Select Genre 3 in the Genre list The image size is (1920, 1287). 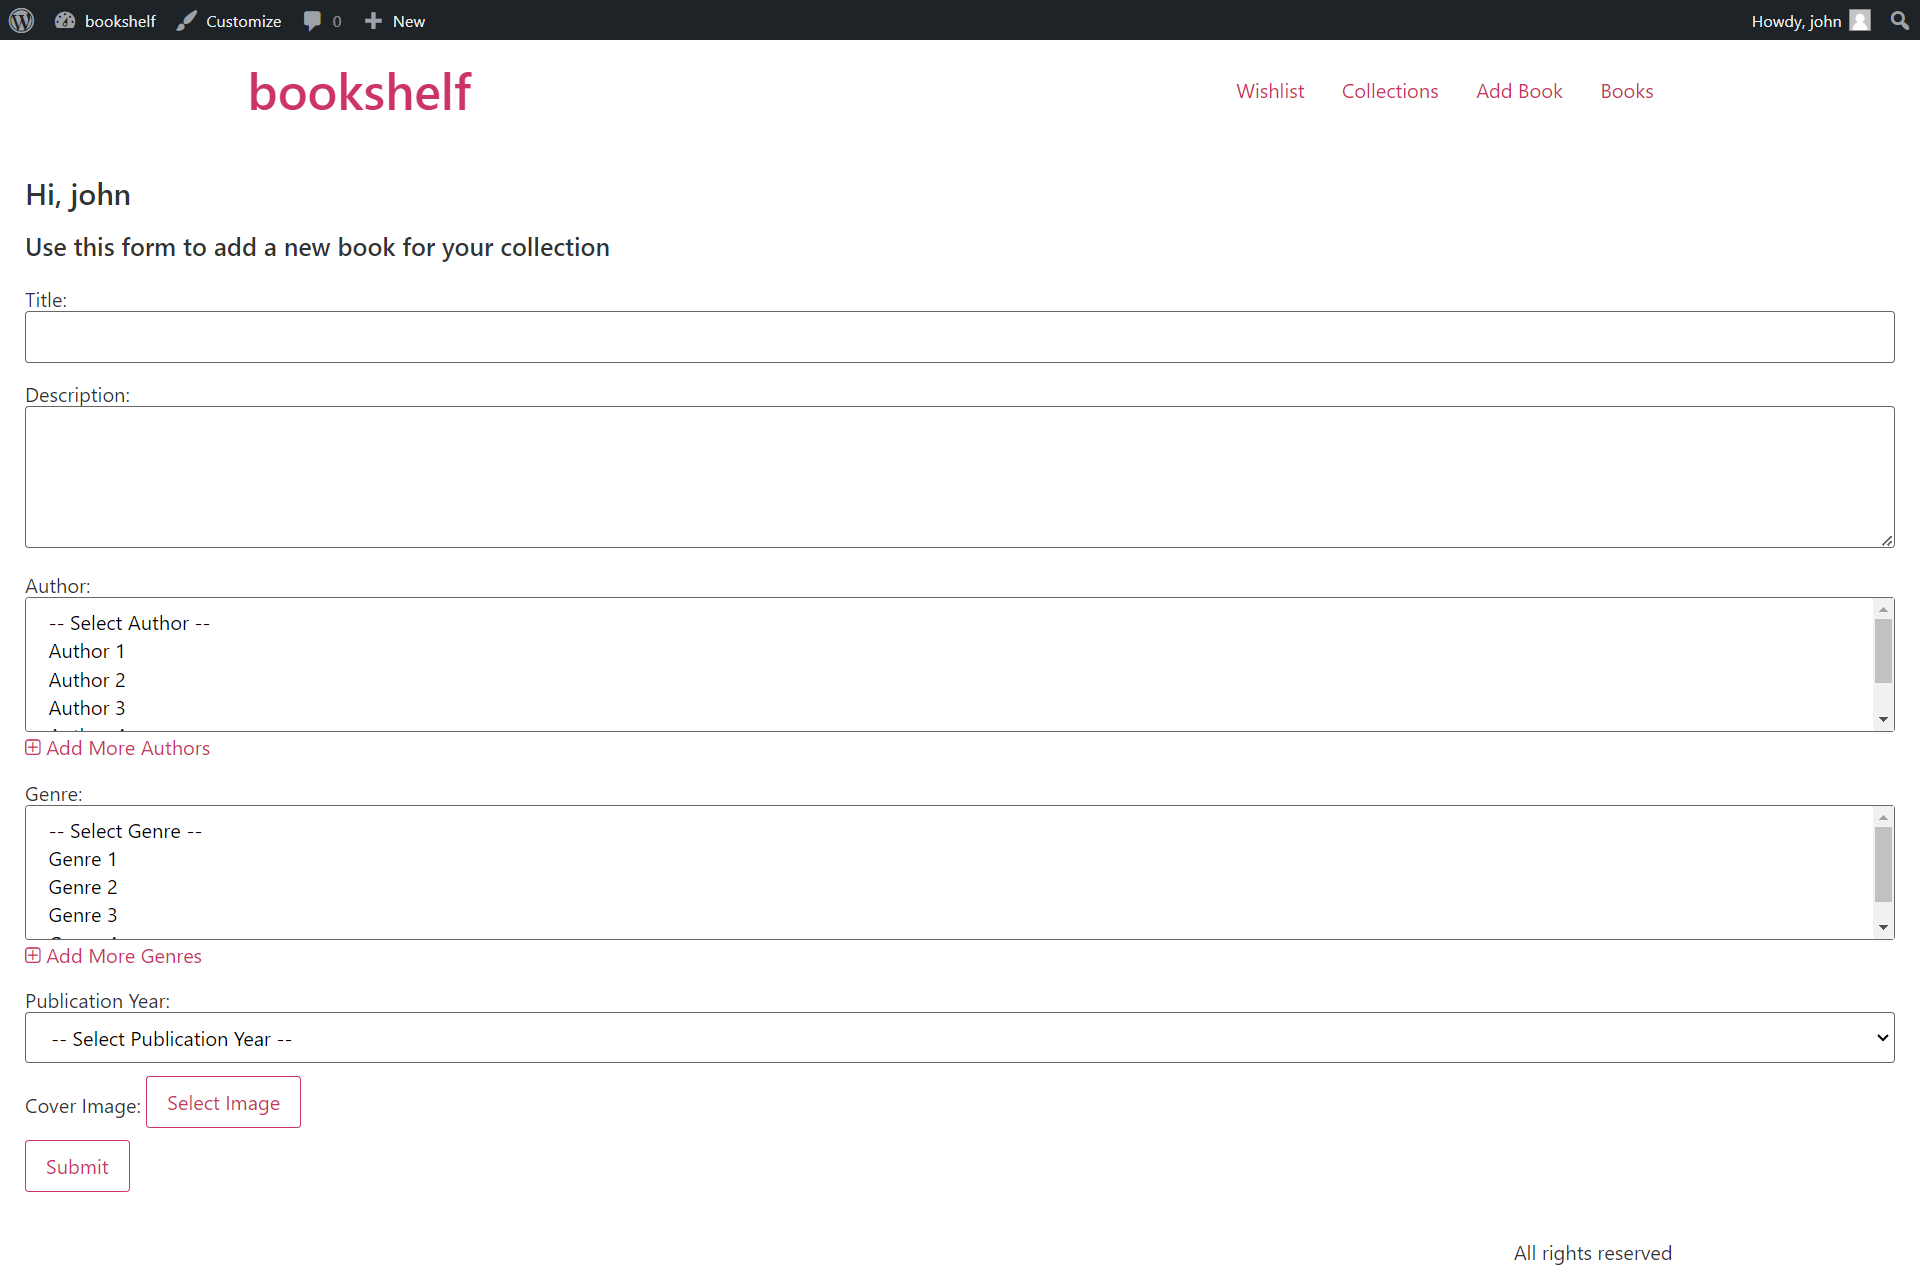(83, 914)
